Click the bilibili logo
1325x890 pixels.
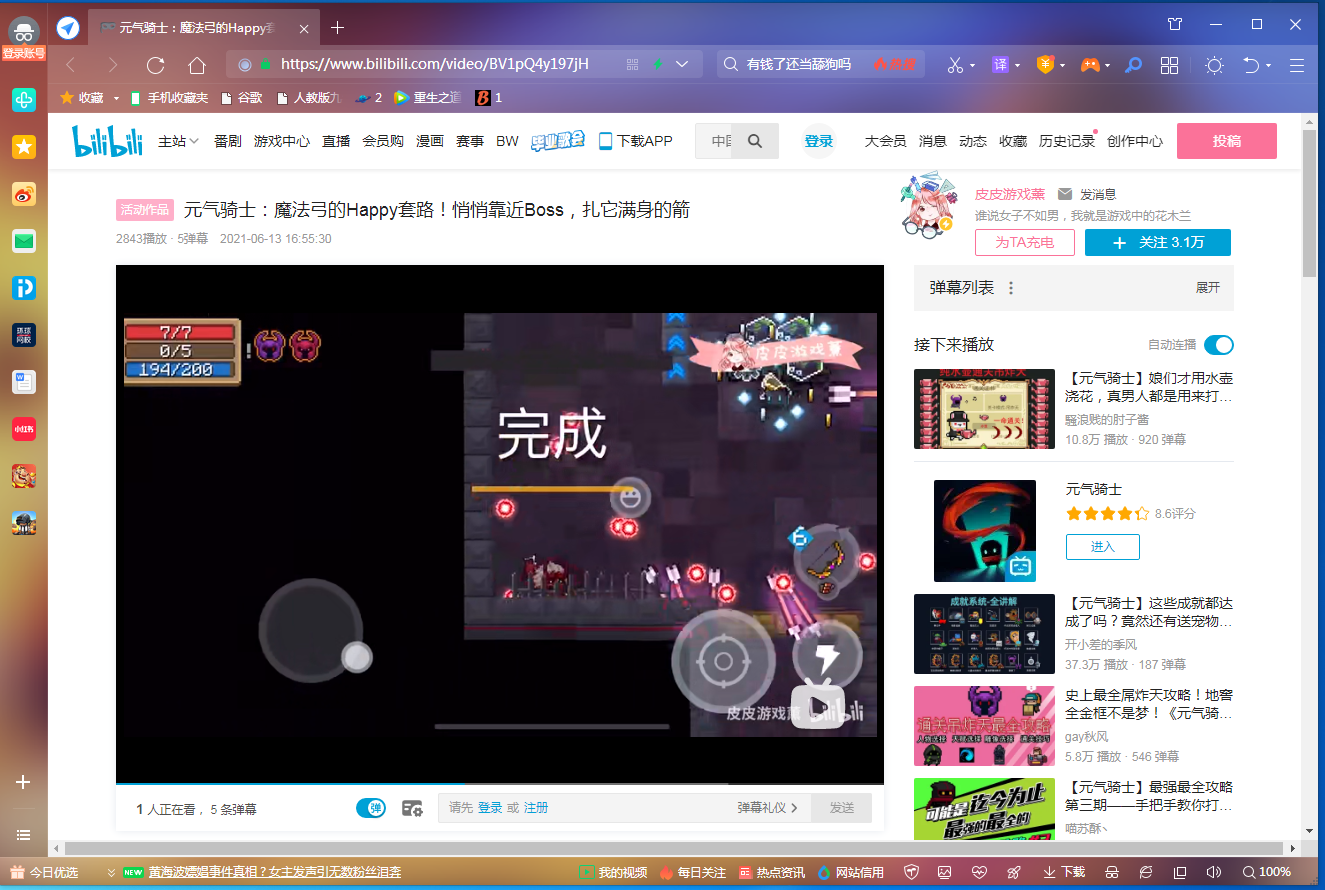pos(108,141)
